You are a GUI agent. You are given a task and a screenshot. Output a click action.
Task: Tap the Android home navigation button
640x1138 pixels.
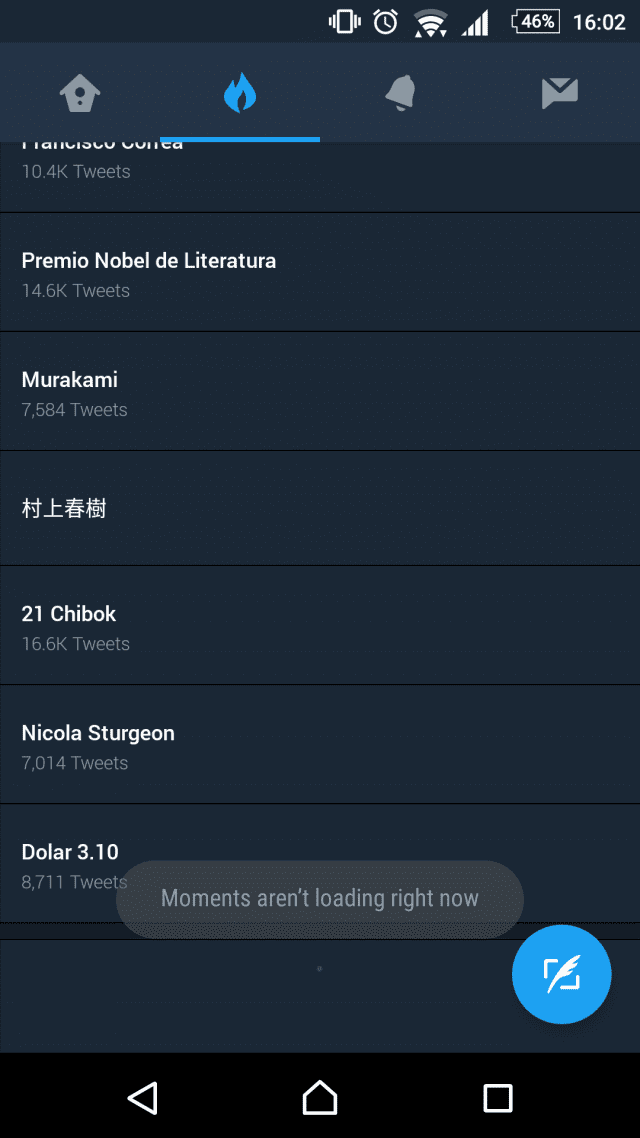[320, 1097]
